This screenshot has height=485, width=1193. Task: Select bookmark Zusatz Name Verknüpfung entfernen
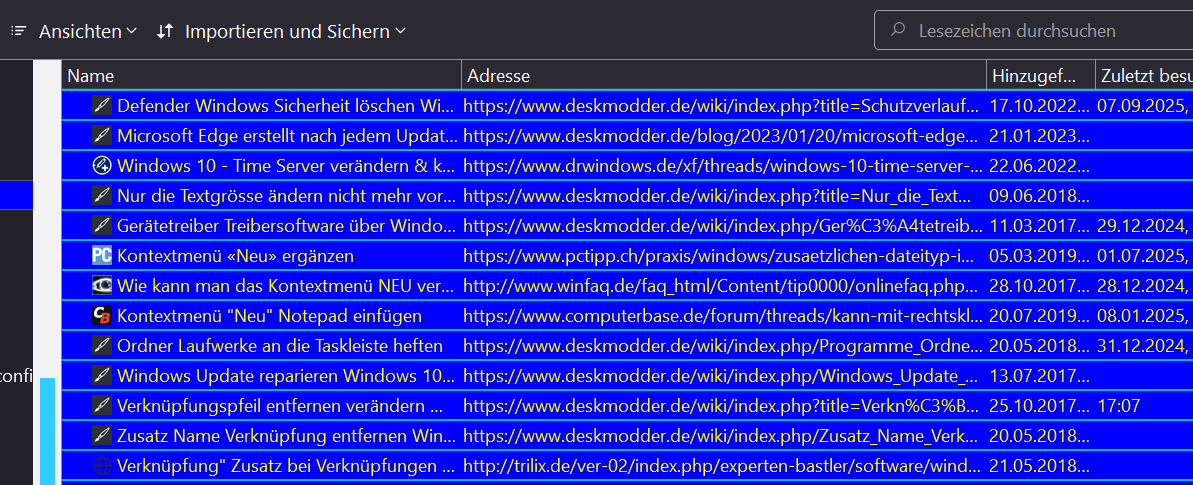287,436
